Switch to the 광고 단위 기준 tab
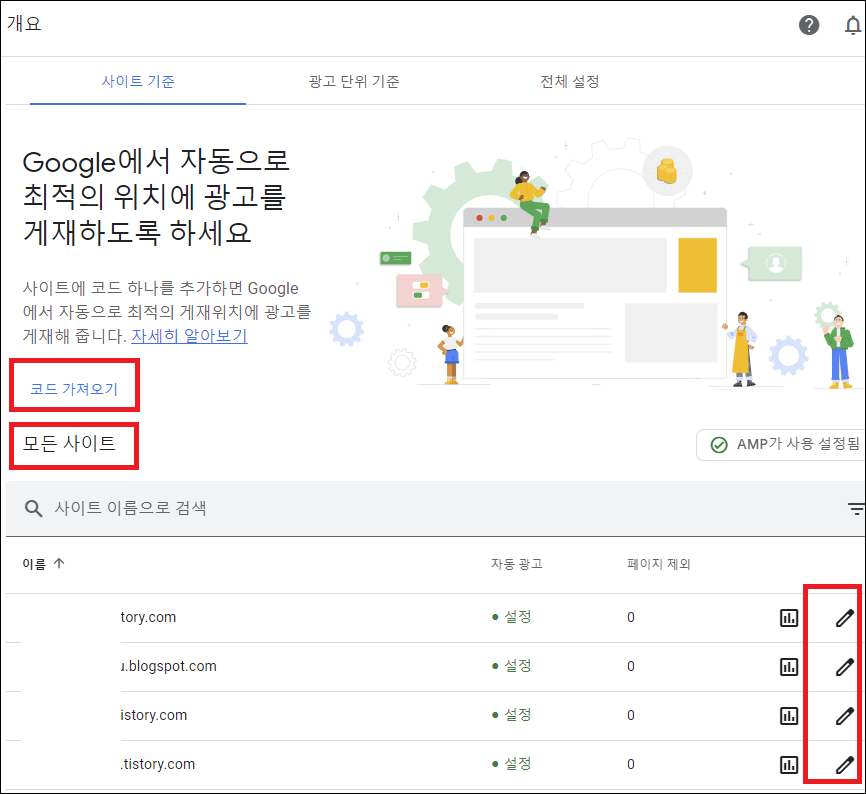This screenshot has height=794, width=866. (x=353, y=82)
